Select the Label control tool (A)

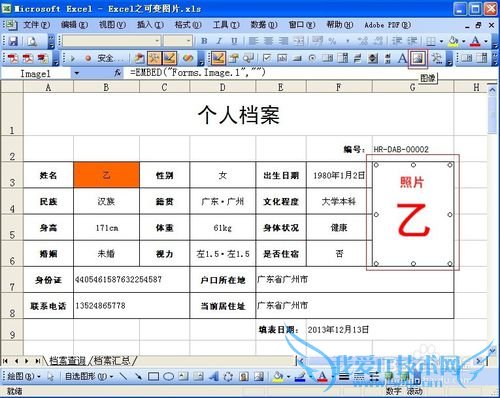point(402,58)
